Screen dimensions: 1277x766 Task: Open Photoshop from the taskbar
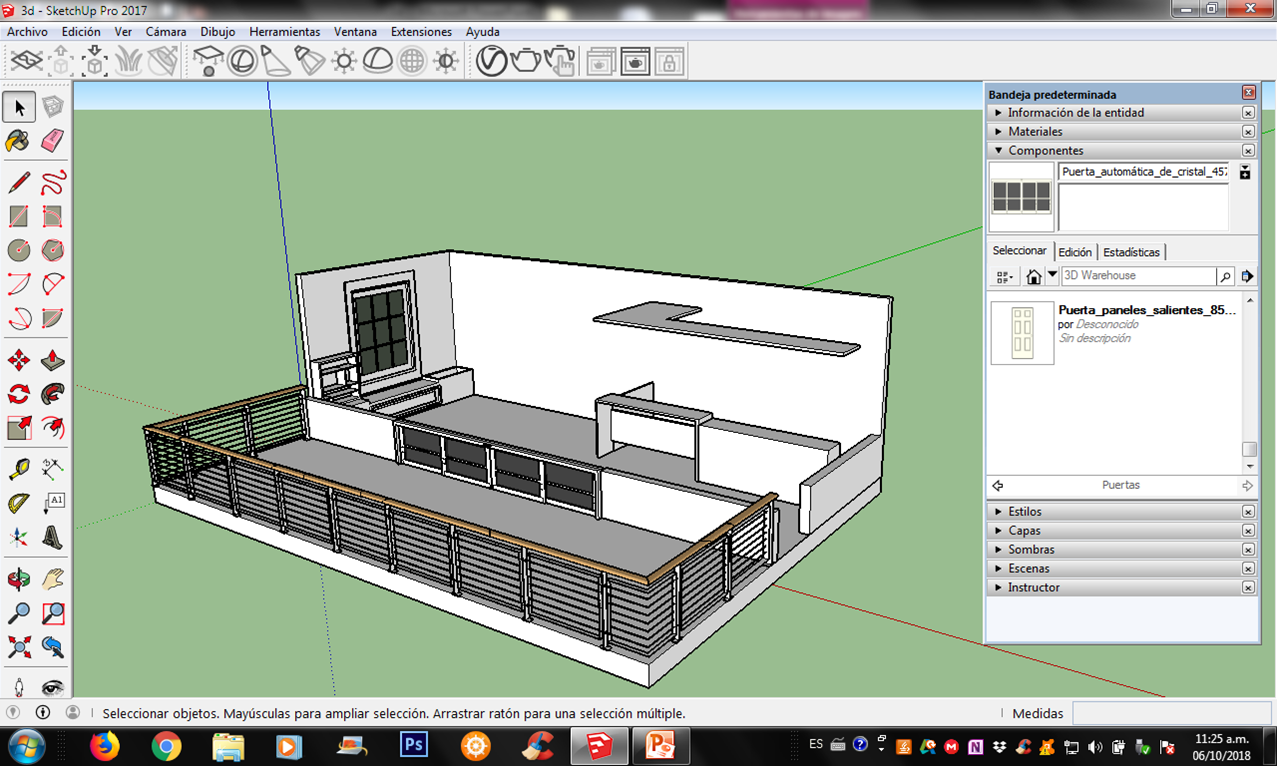(x=413, y=746)
